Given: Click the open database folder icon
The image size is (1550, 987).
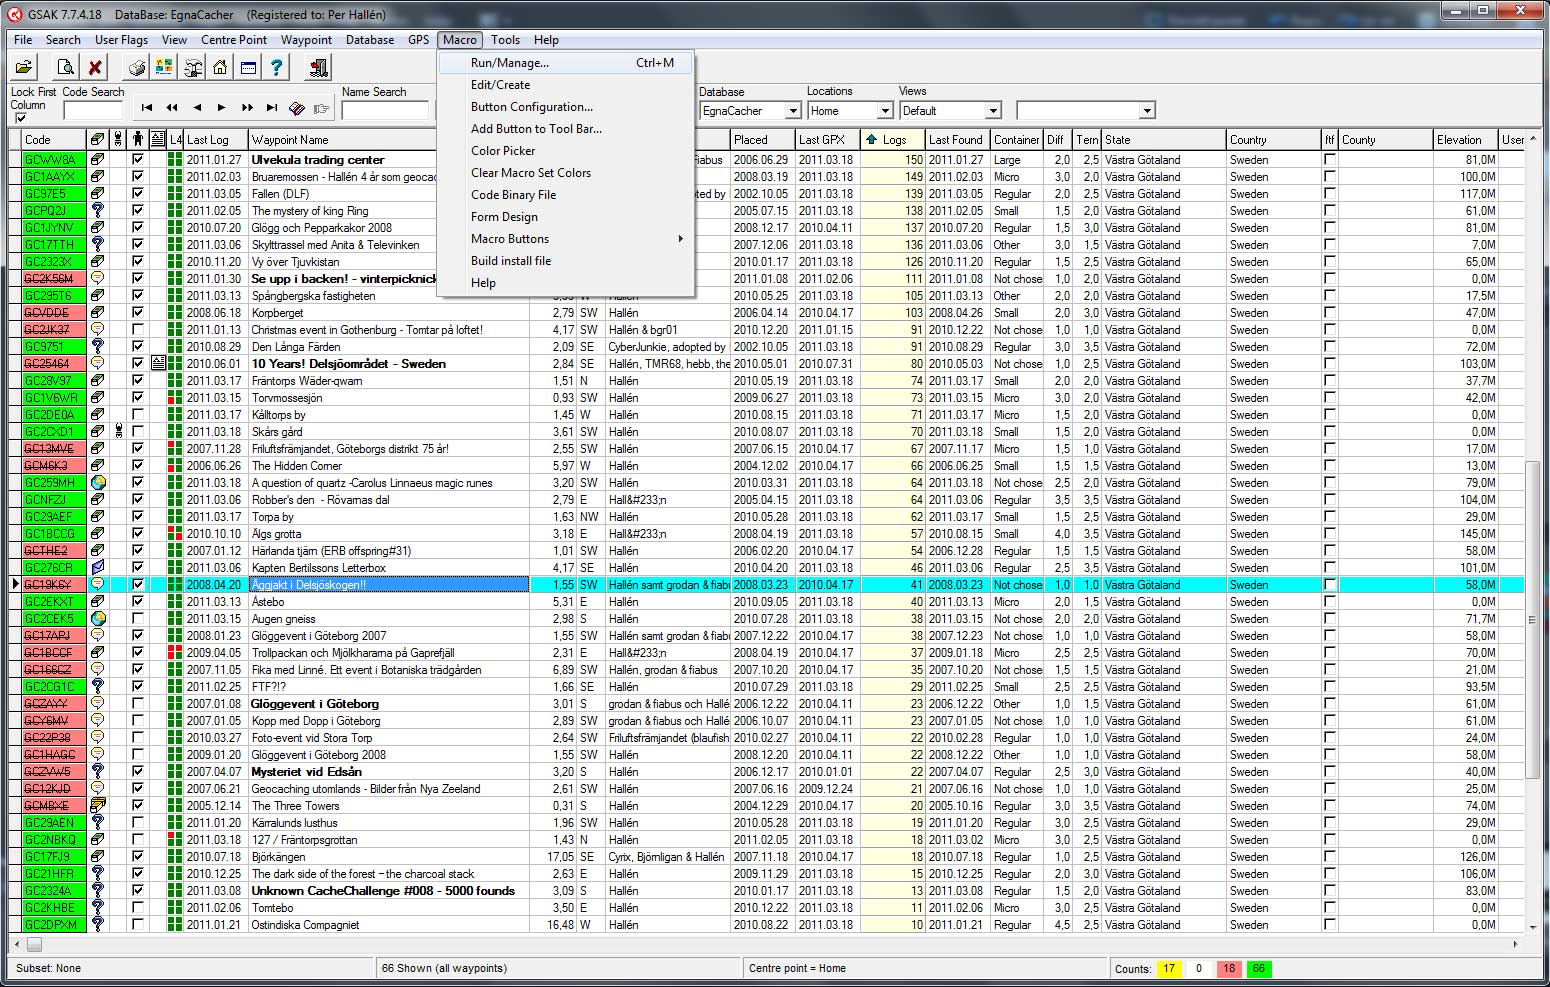Looking at the screenshot, I should point(24,68).
